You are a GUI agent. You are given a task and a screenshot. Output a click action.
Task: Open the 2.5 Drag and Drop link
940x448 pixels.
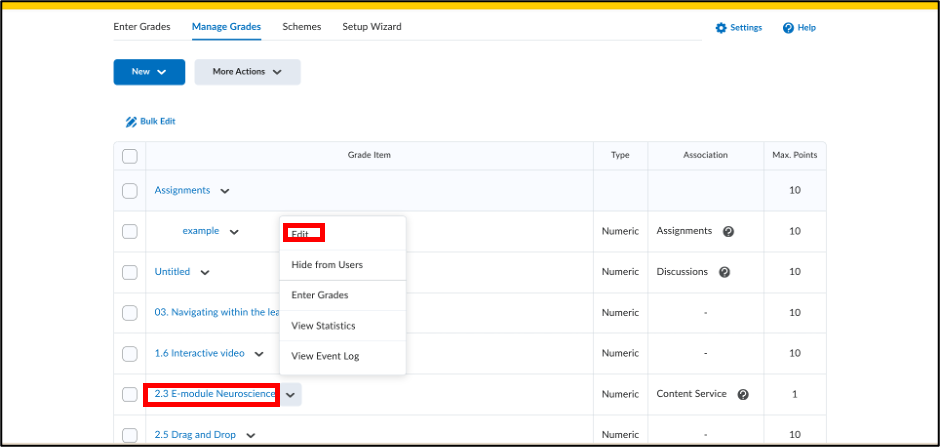[x=194, y=435]
